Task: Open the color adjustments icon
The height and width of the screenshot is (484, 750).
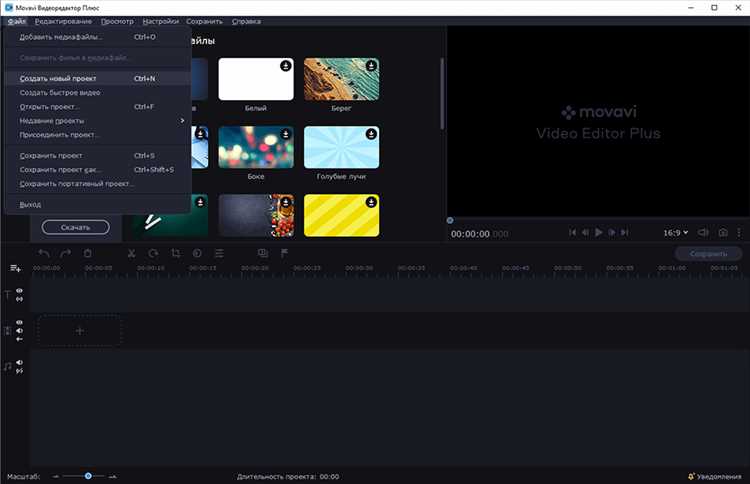Action: tap(197, 253)
